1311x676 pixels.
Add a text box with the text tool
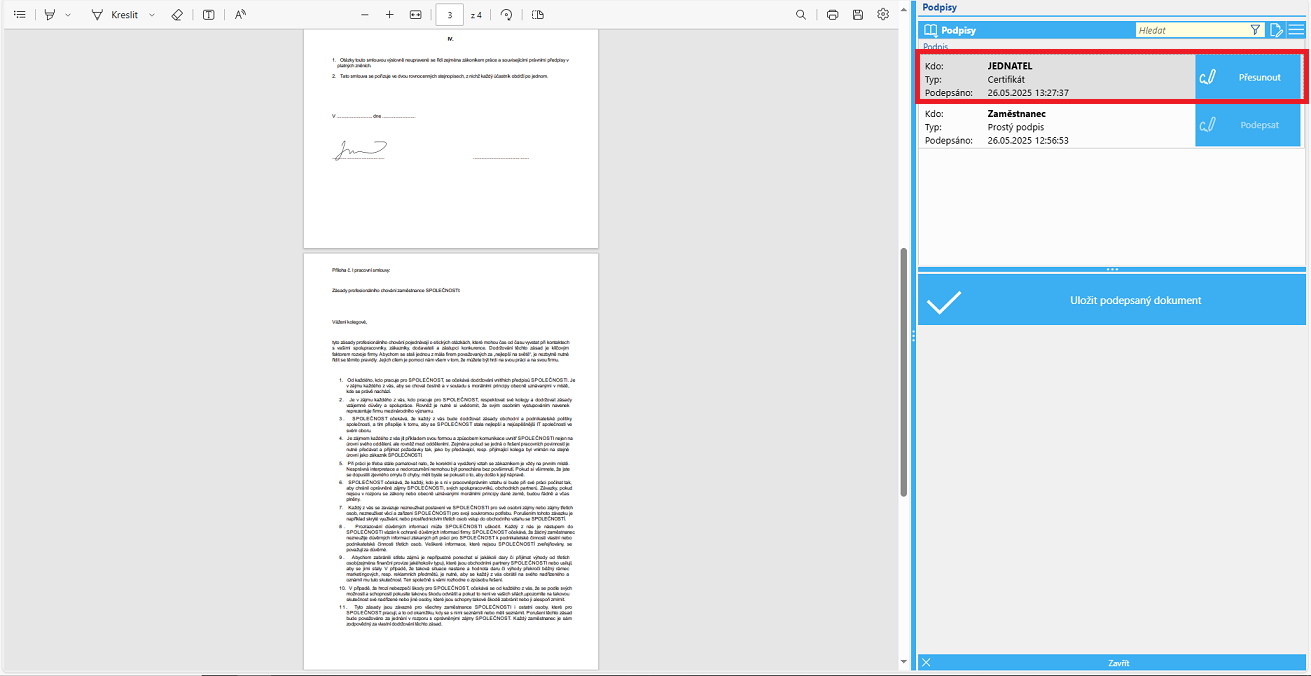208,15
